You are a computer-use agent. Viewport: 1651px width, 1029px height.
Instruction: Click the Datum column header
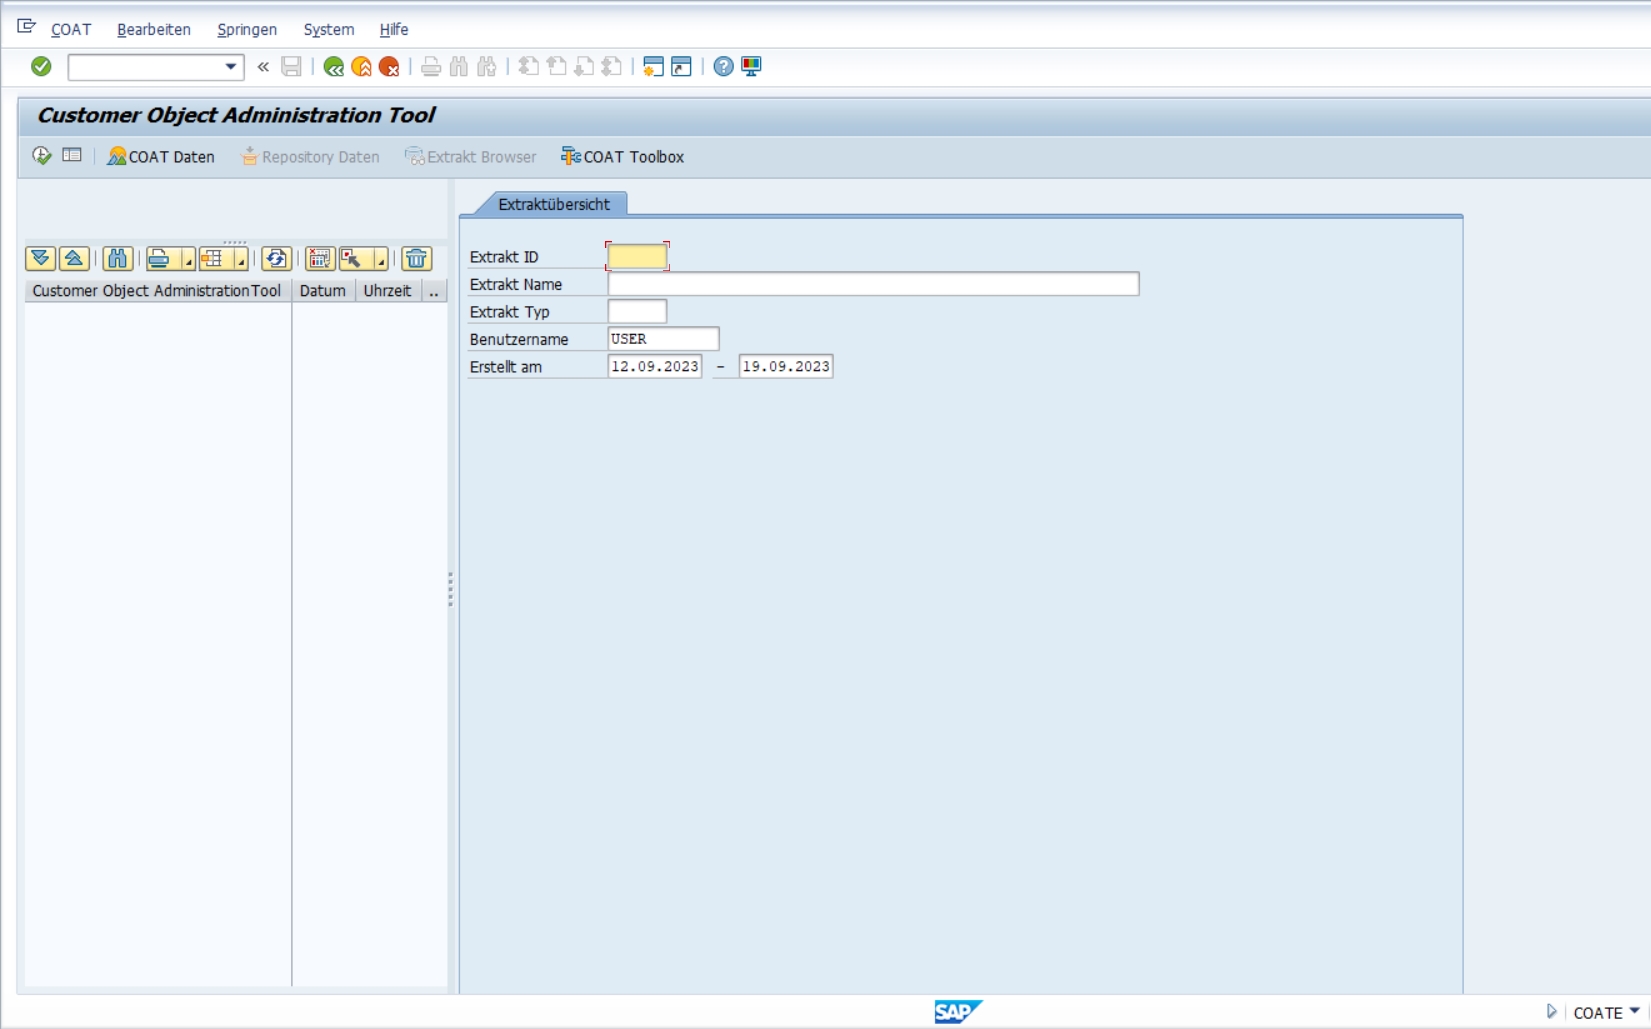point(323,291)
